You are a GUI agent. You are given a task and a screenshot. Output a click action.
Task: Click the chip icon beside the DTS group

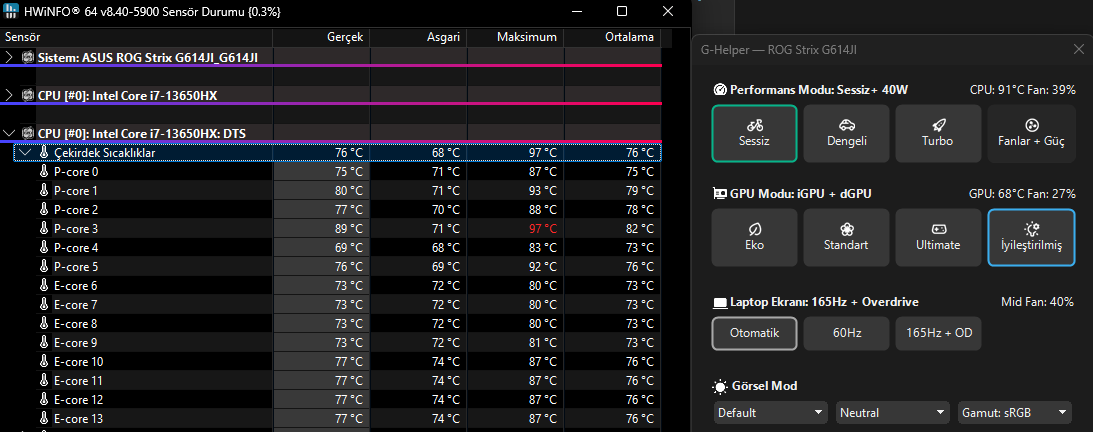coord(28,133)
